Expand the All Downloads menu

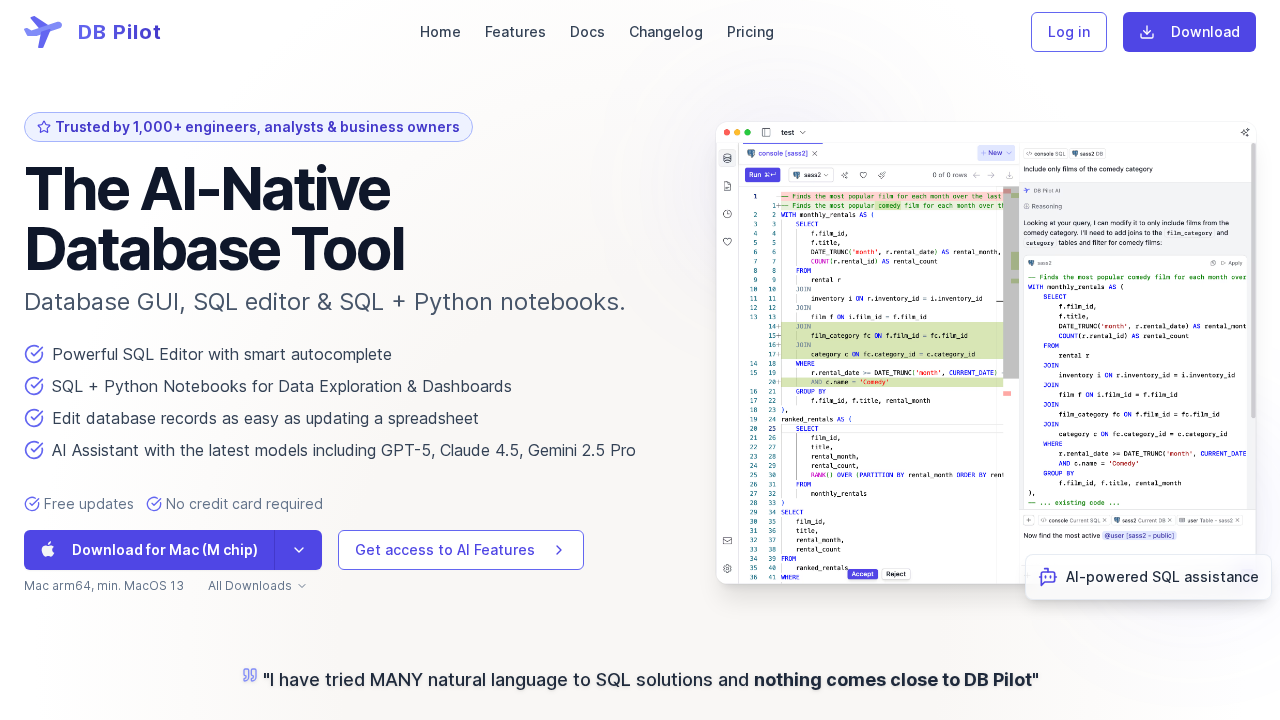257,586
